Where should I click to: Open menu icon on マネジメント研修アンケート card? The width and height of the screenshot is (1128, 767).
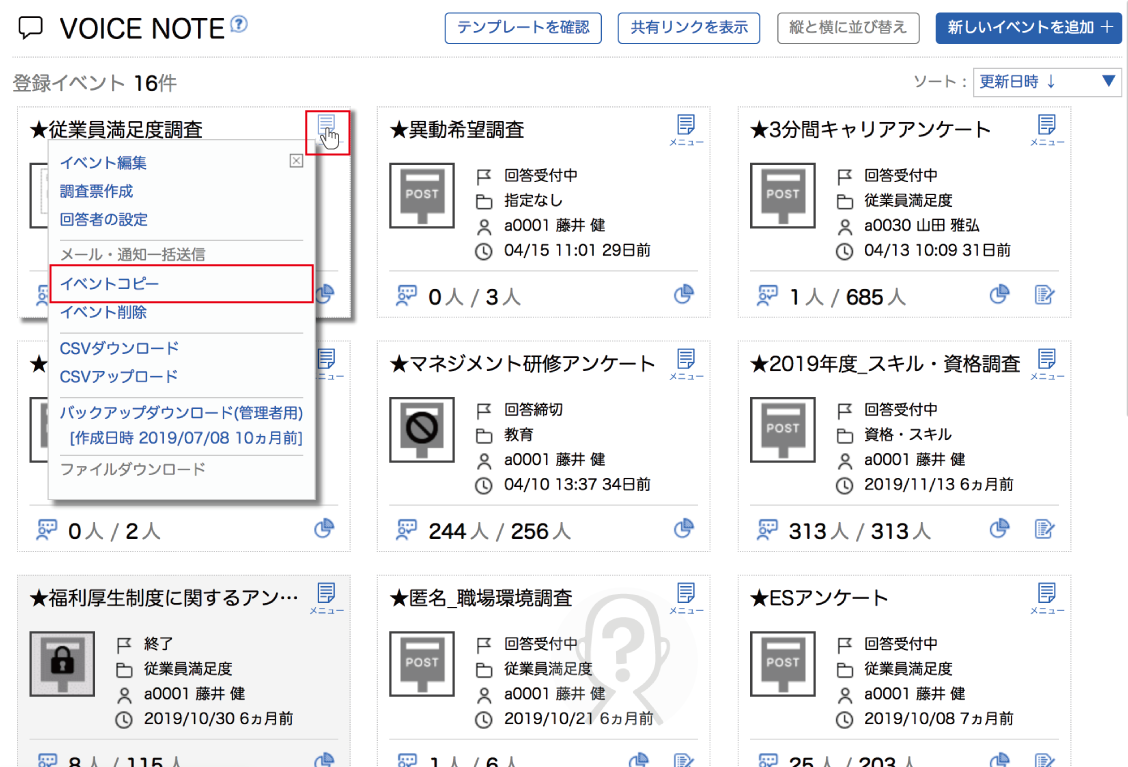click(686, 361)
